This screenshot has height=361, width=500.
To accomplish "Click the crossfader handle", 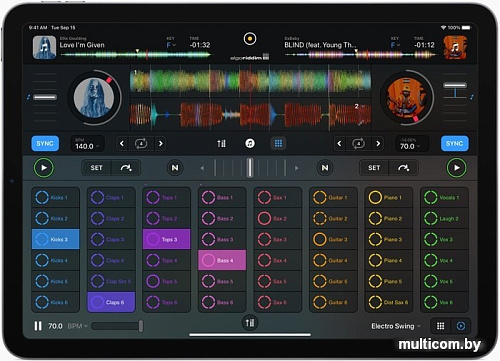I will (x=250, y=168).
